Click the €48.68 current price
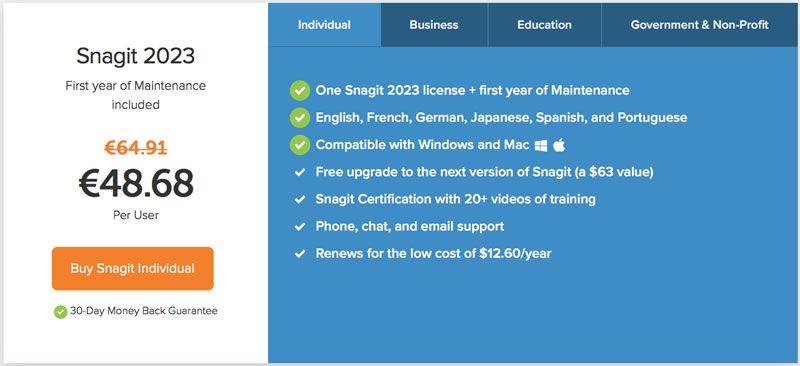800x366 pixels. (136, 183)
